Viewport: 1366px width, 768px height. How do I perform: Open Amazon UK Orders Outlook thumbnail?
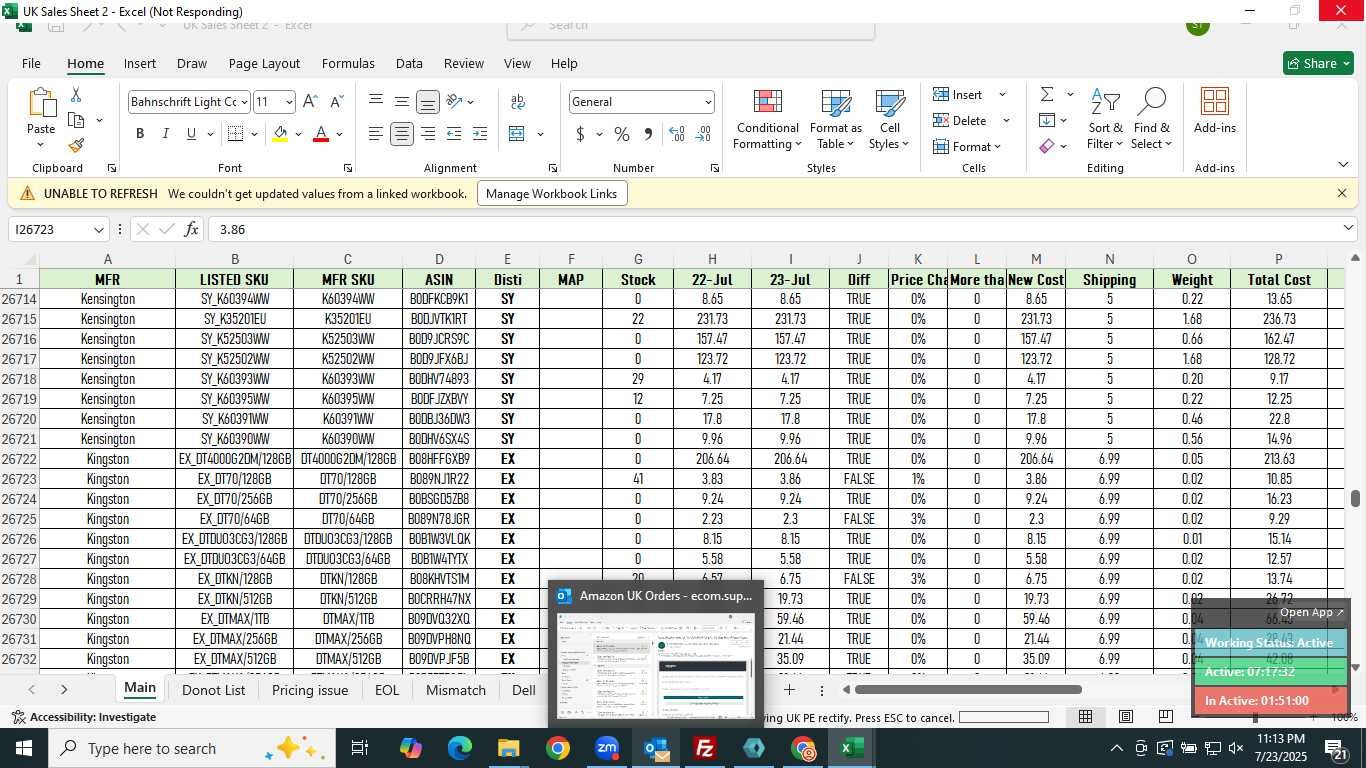click(656, 652)
